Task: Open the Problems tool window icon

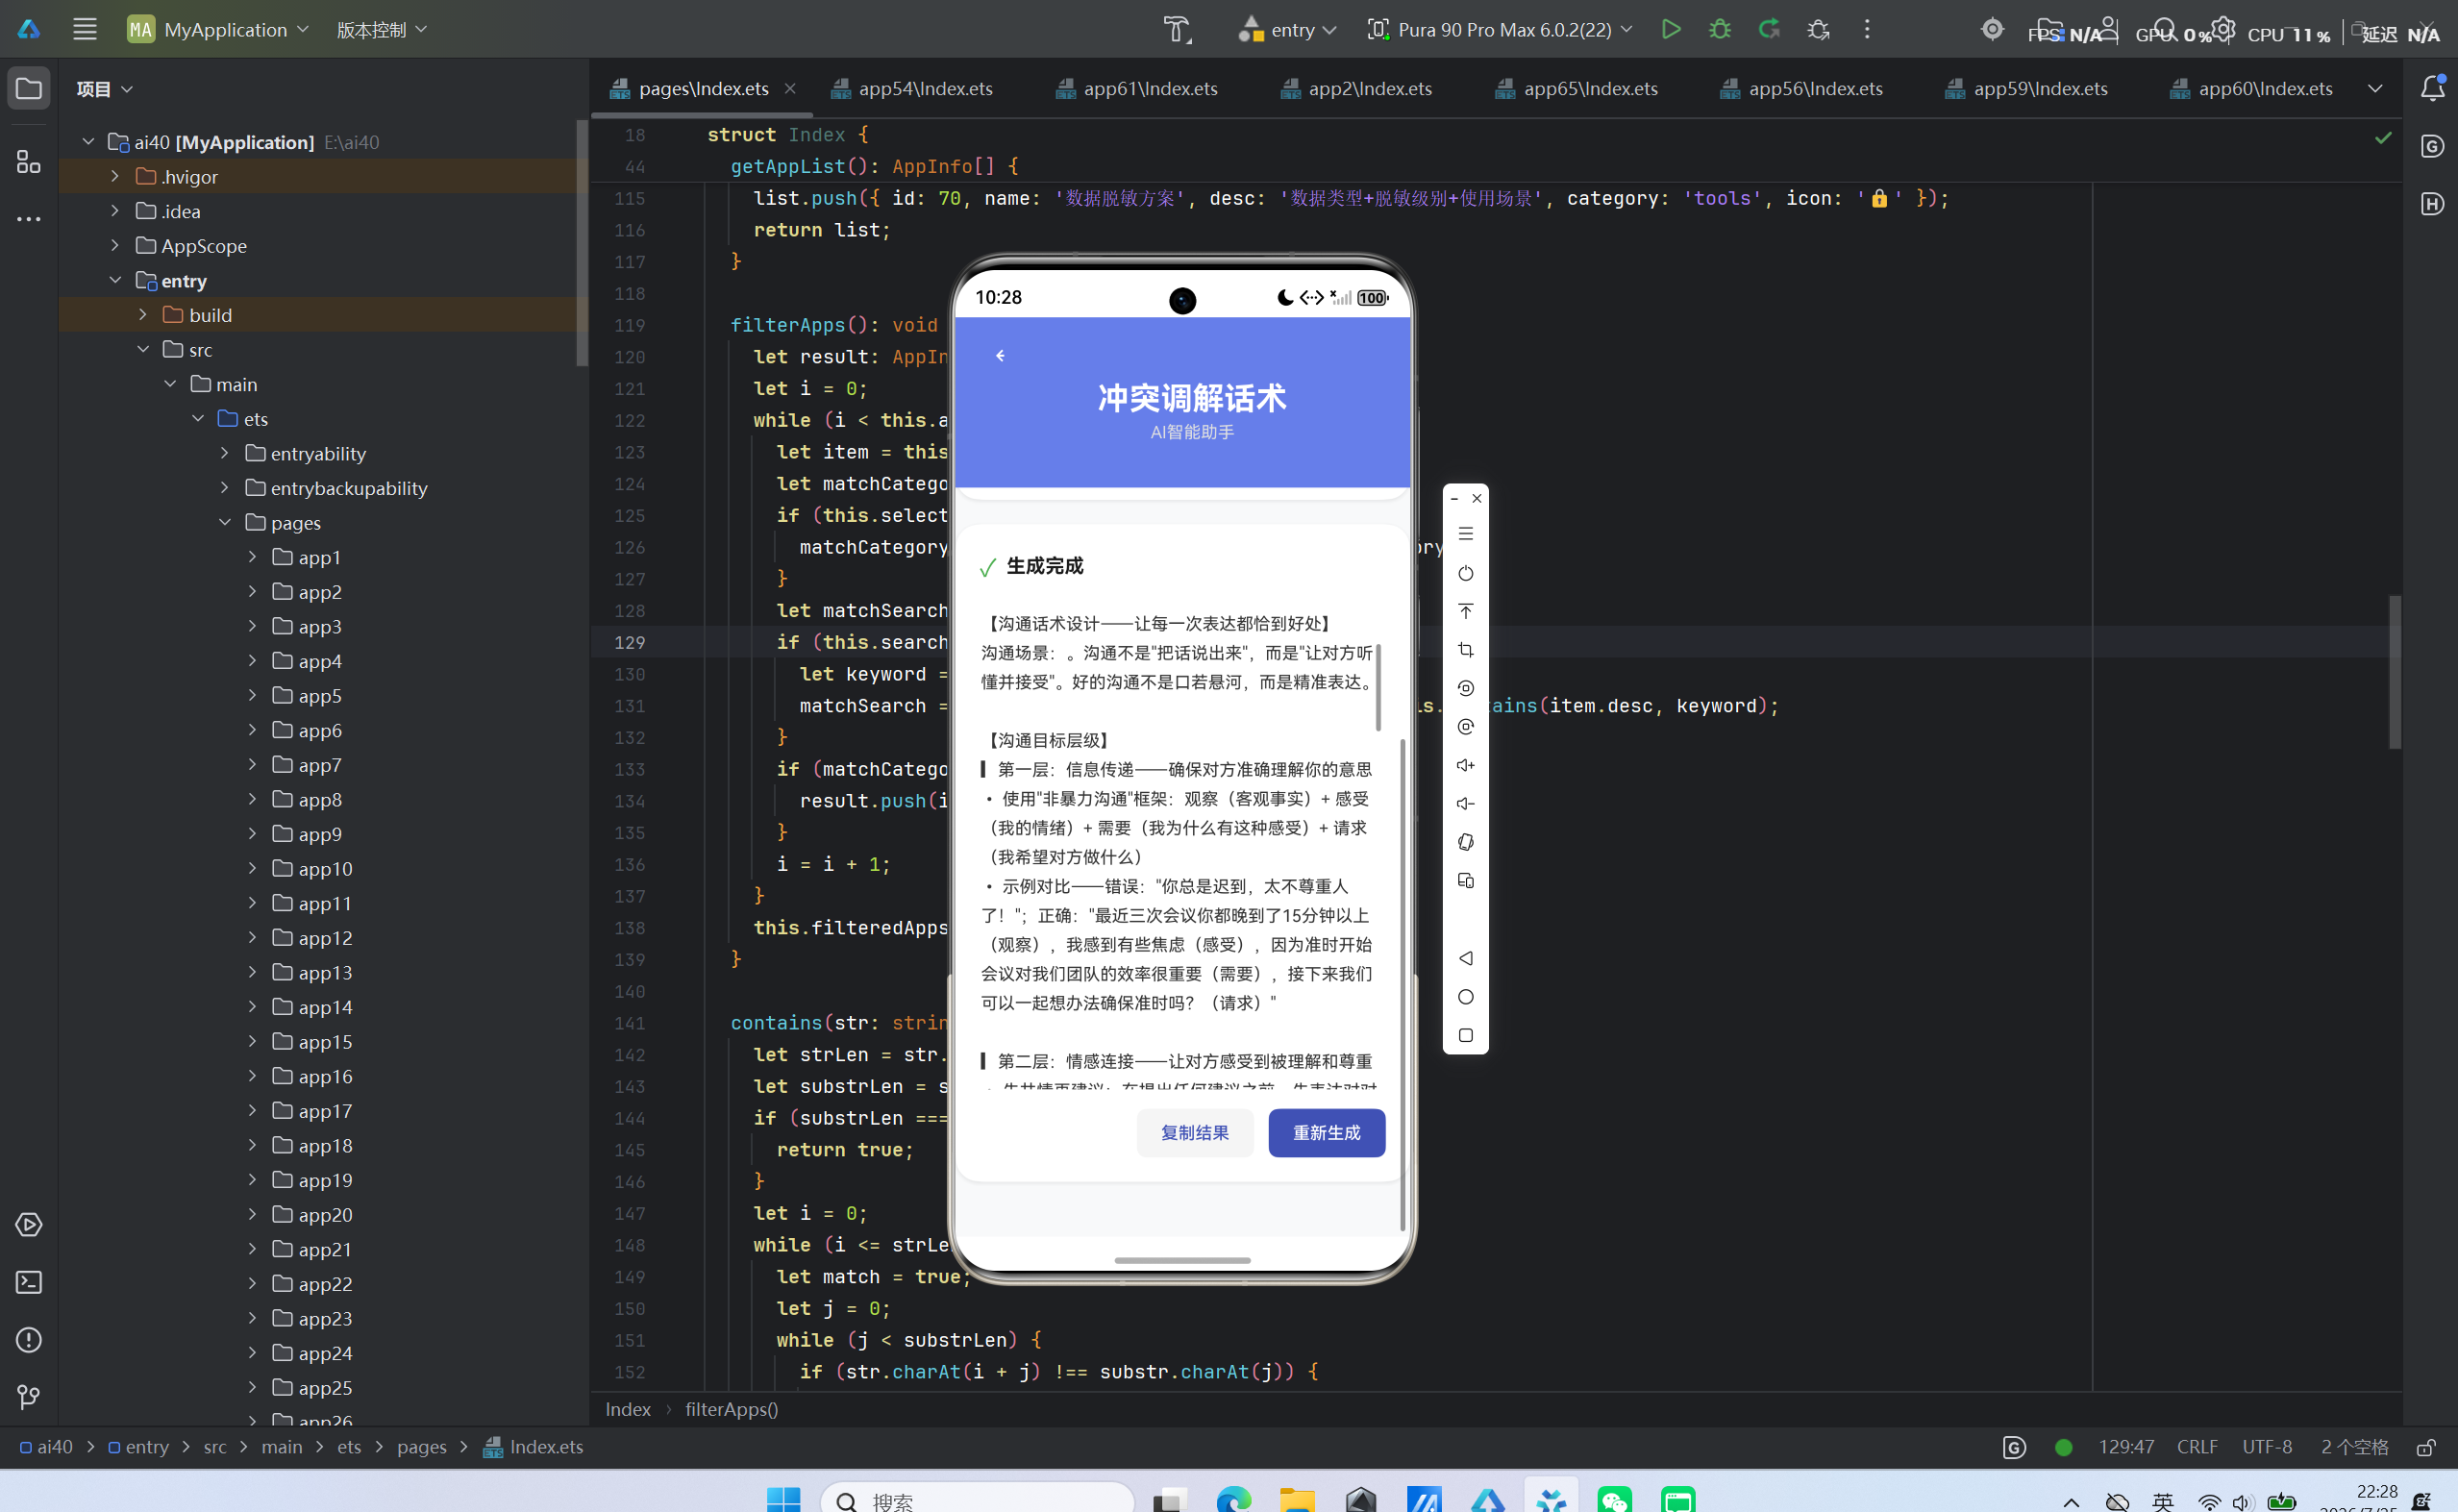Action: click(x=29, y=1339)
